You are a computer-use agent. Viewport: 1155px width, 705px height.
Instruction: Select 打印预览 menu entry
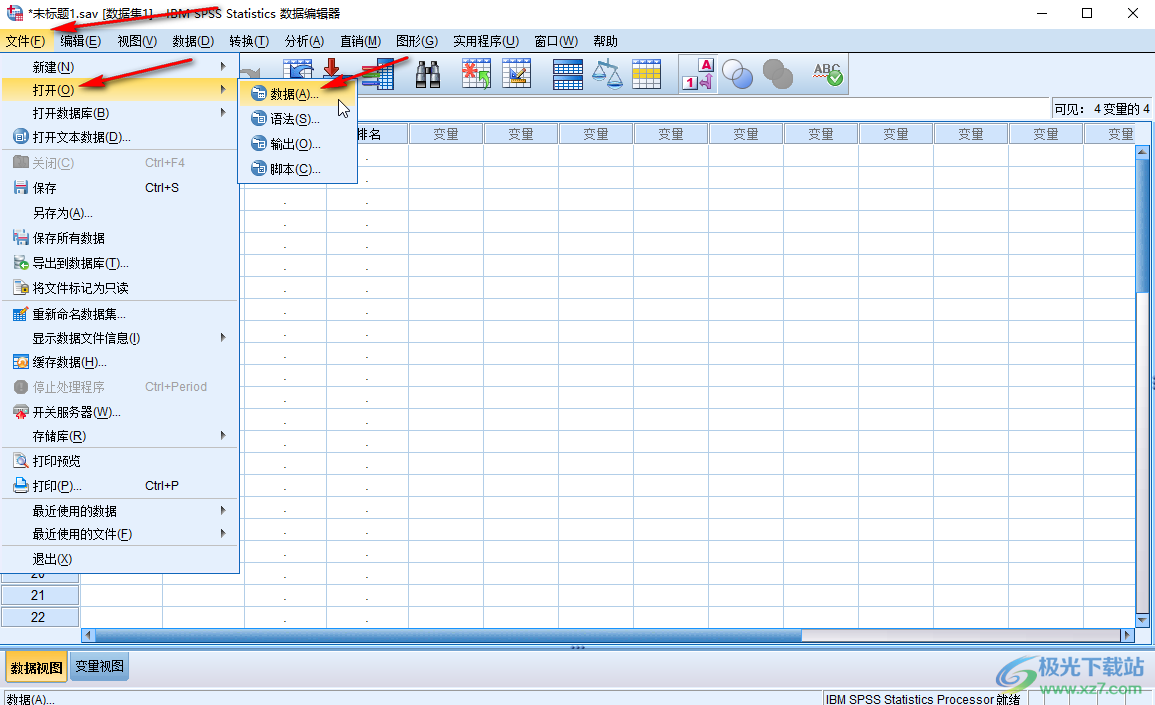pos(120,461)
